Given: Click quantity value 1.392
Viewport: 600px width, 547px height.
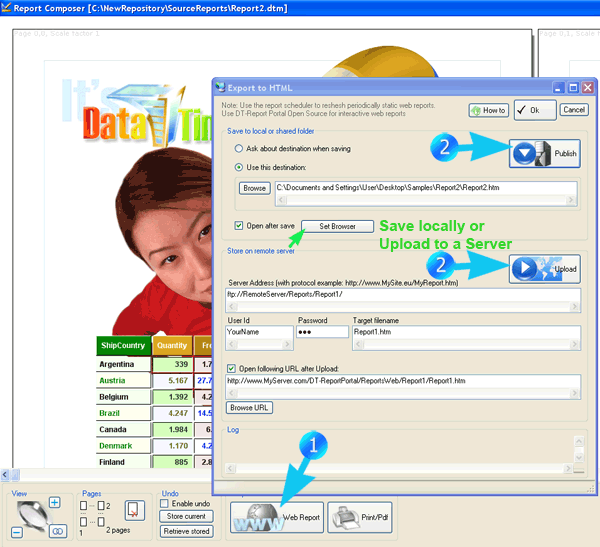Looking at the screenshot, I should click(x=178, y=397).
